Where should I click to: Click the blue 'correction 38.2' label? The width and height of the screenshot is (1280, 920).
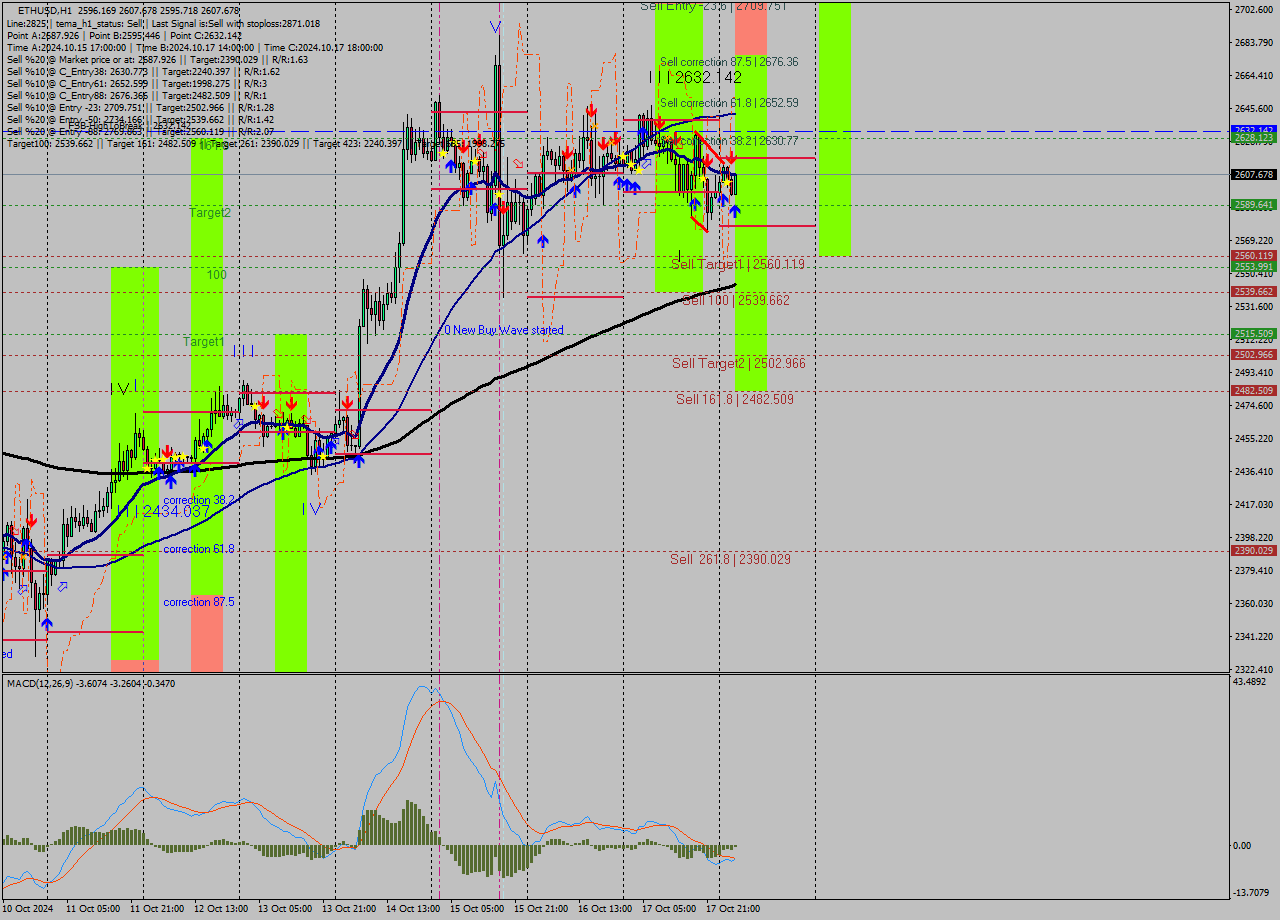[199, 500]
